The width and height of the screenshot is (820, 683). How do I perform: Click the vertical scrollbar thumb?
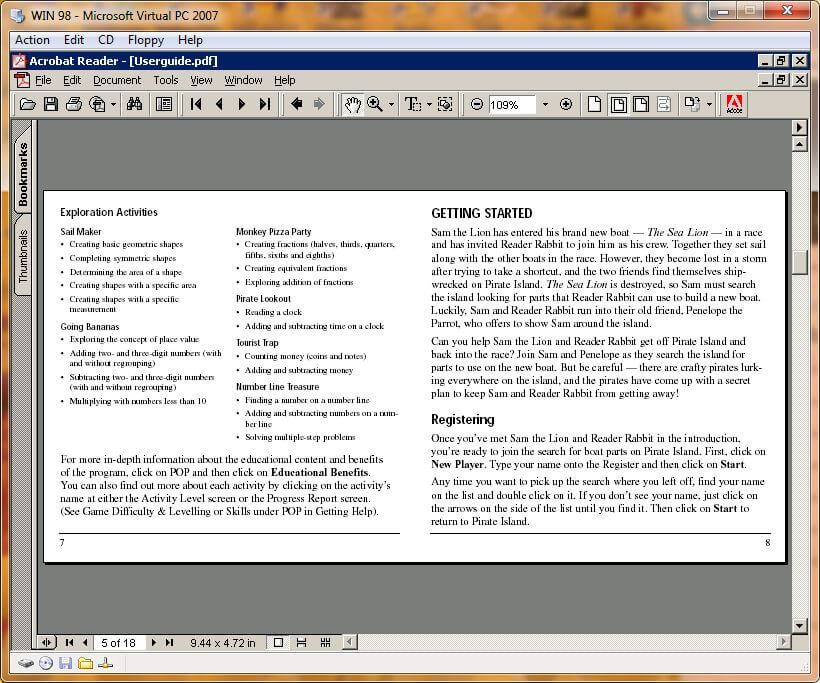click(799, 263)
